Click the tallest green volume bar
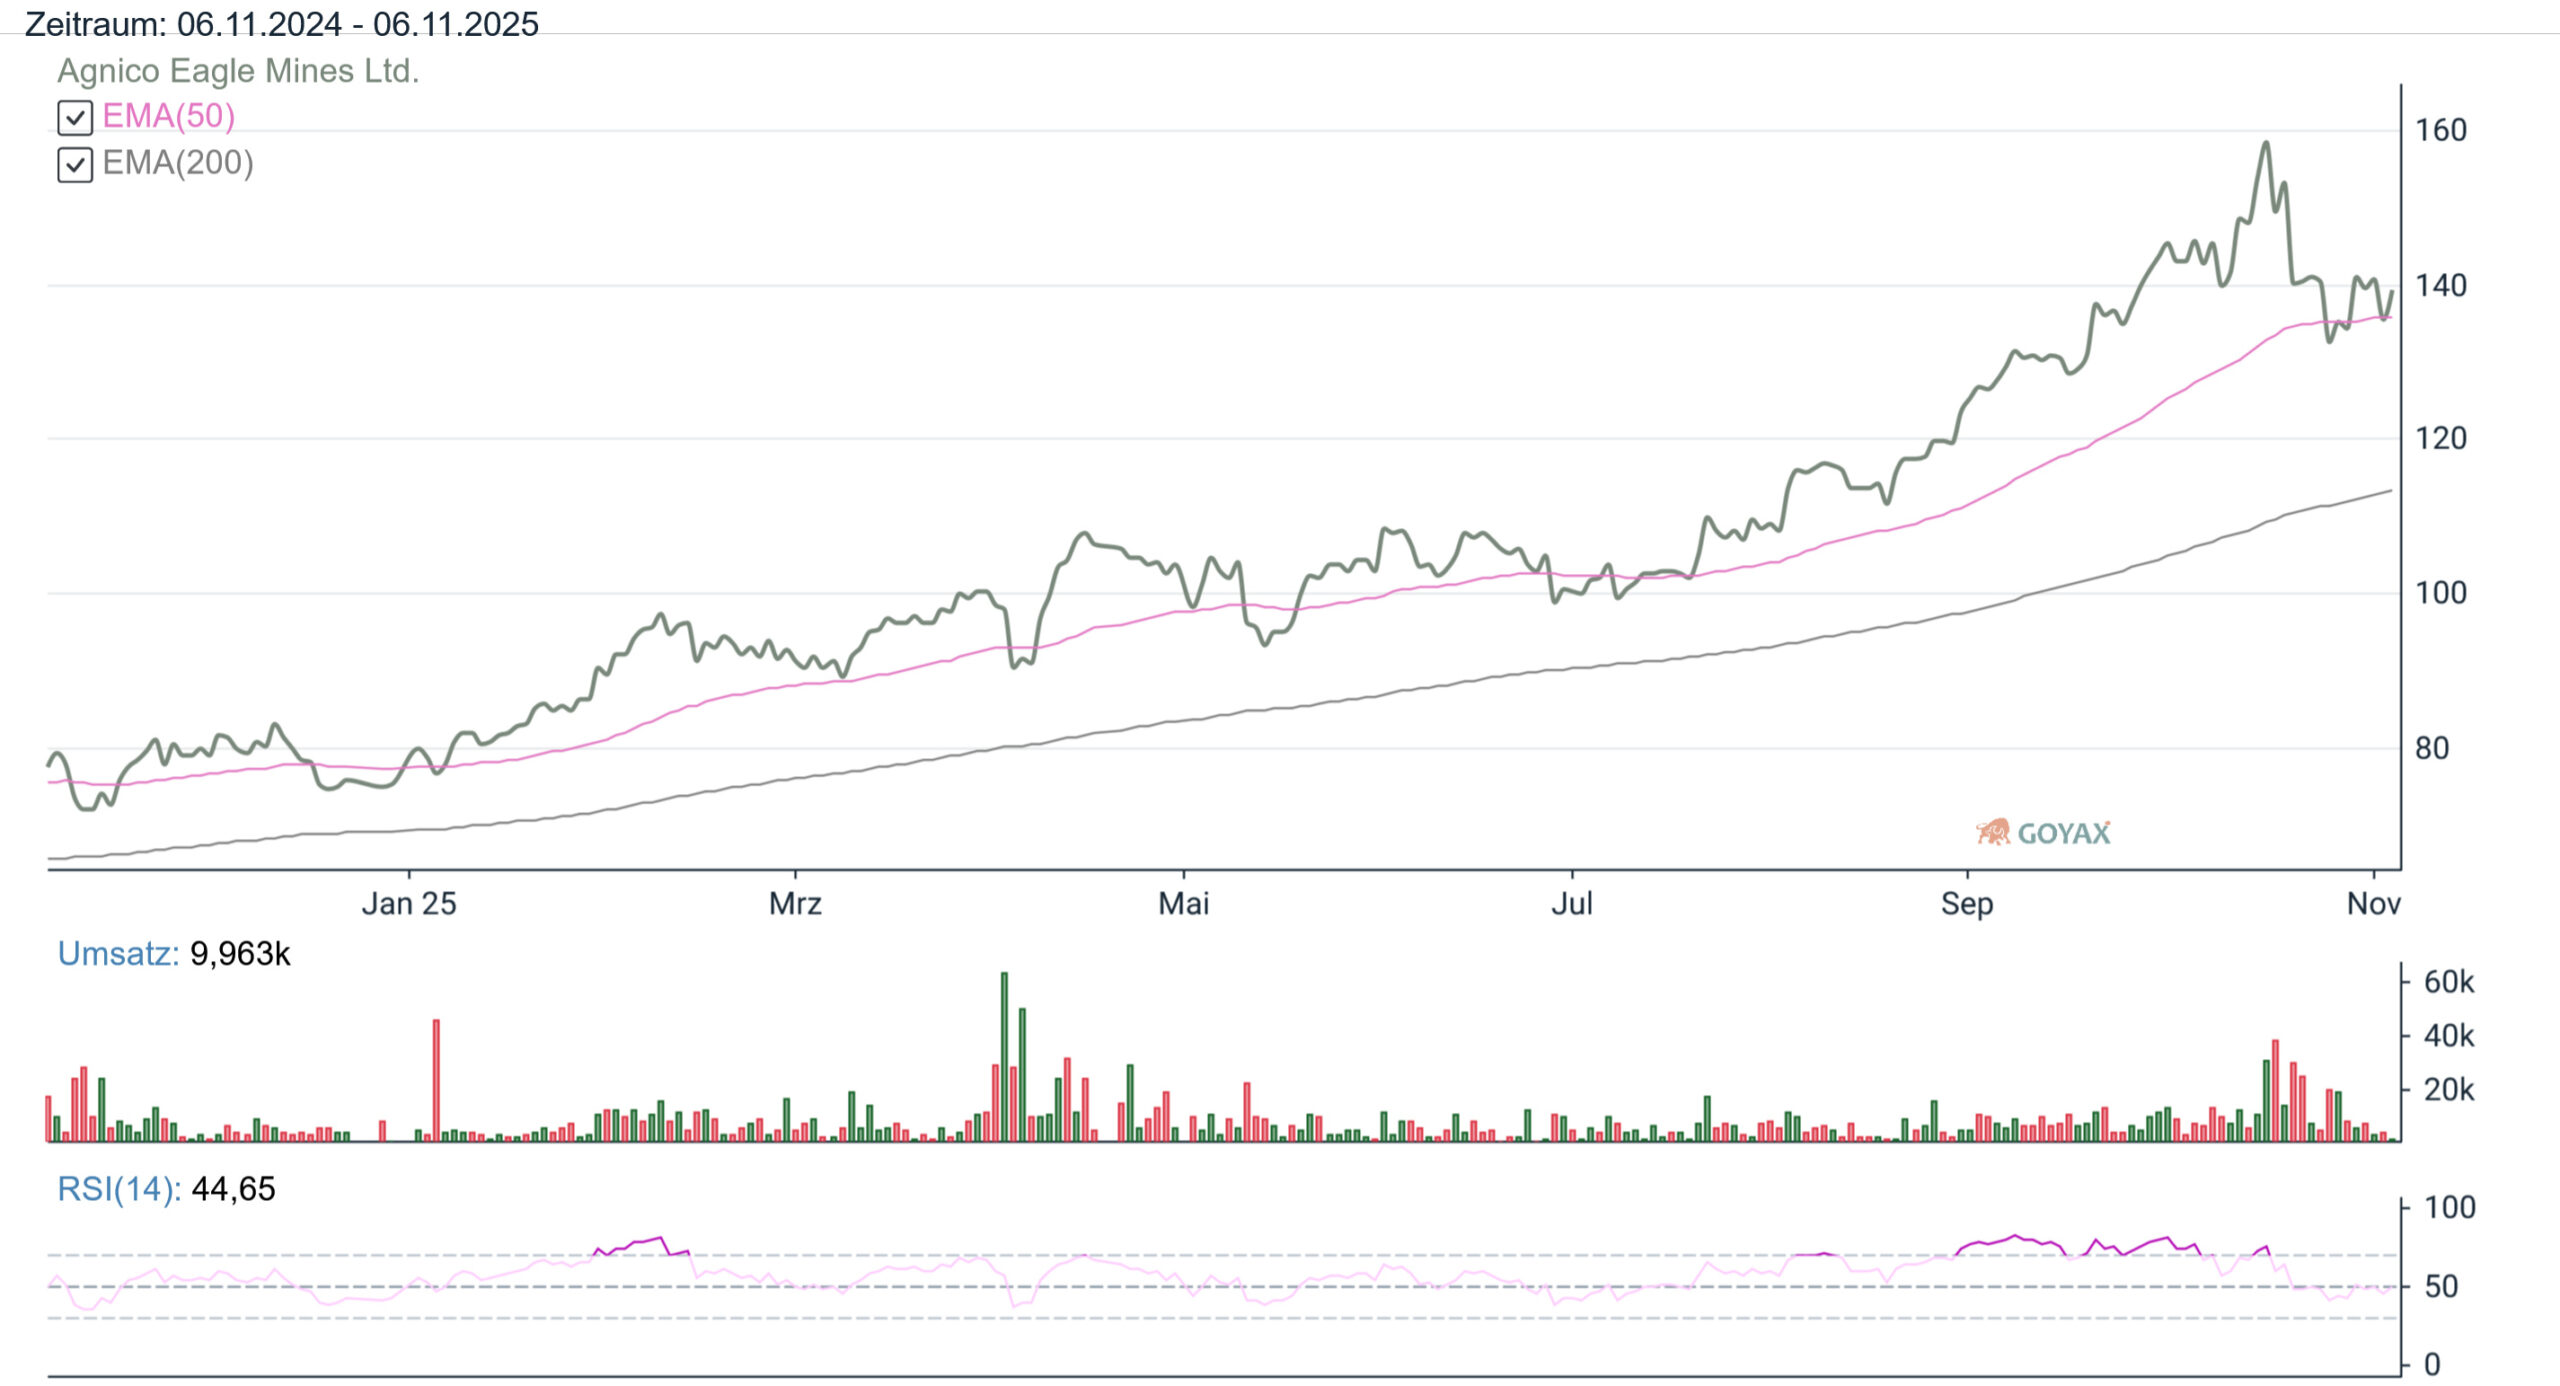This screenshot has width=2560, height=1386. (1004, 1055)
